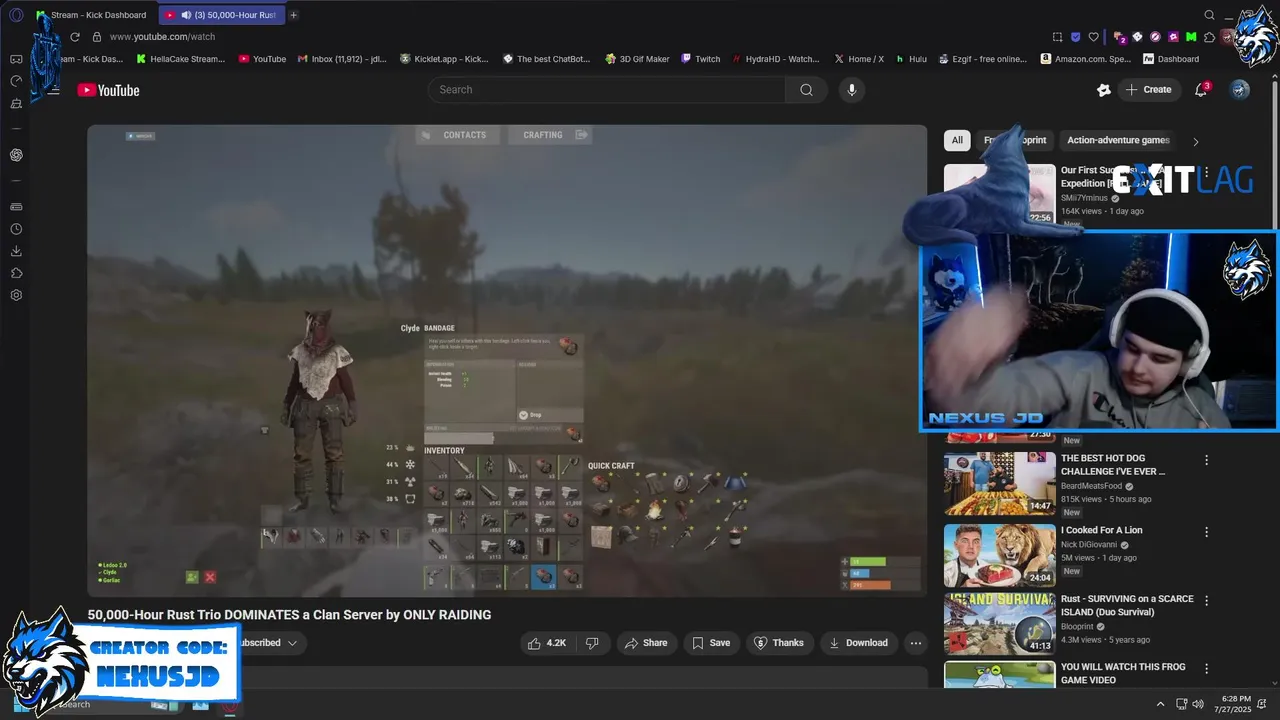Open Hulu bookmark

click(911, 59)
